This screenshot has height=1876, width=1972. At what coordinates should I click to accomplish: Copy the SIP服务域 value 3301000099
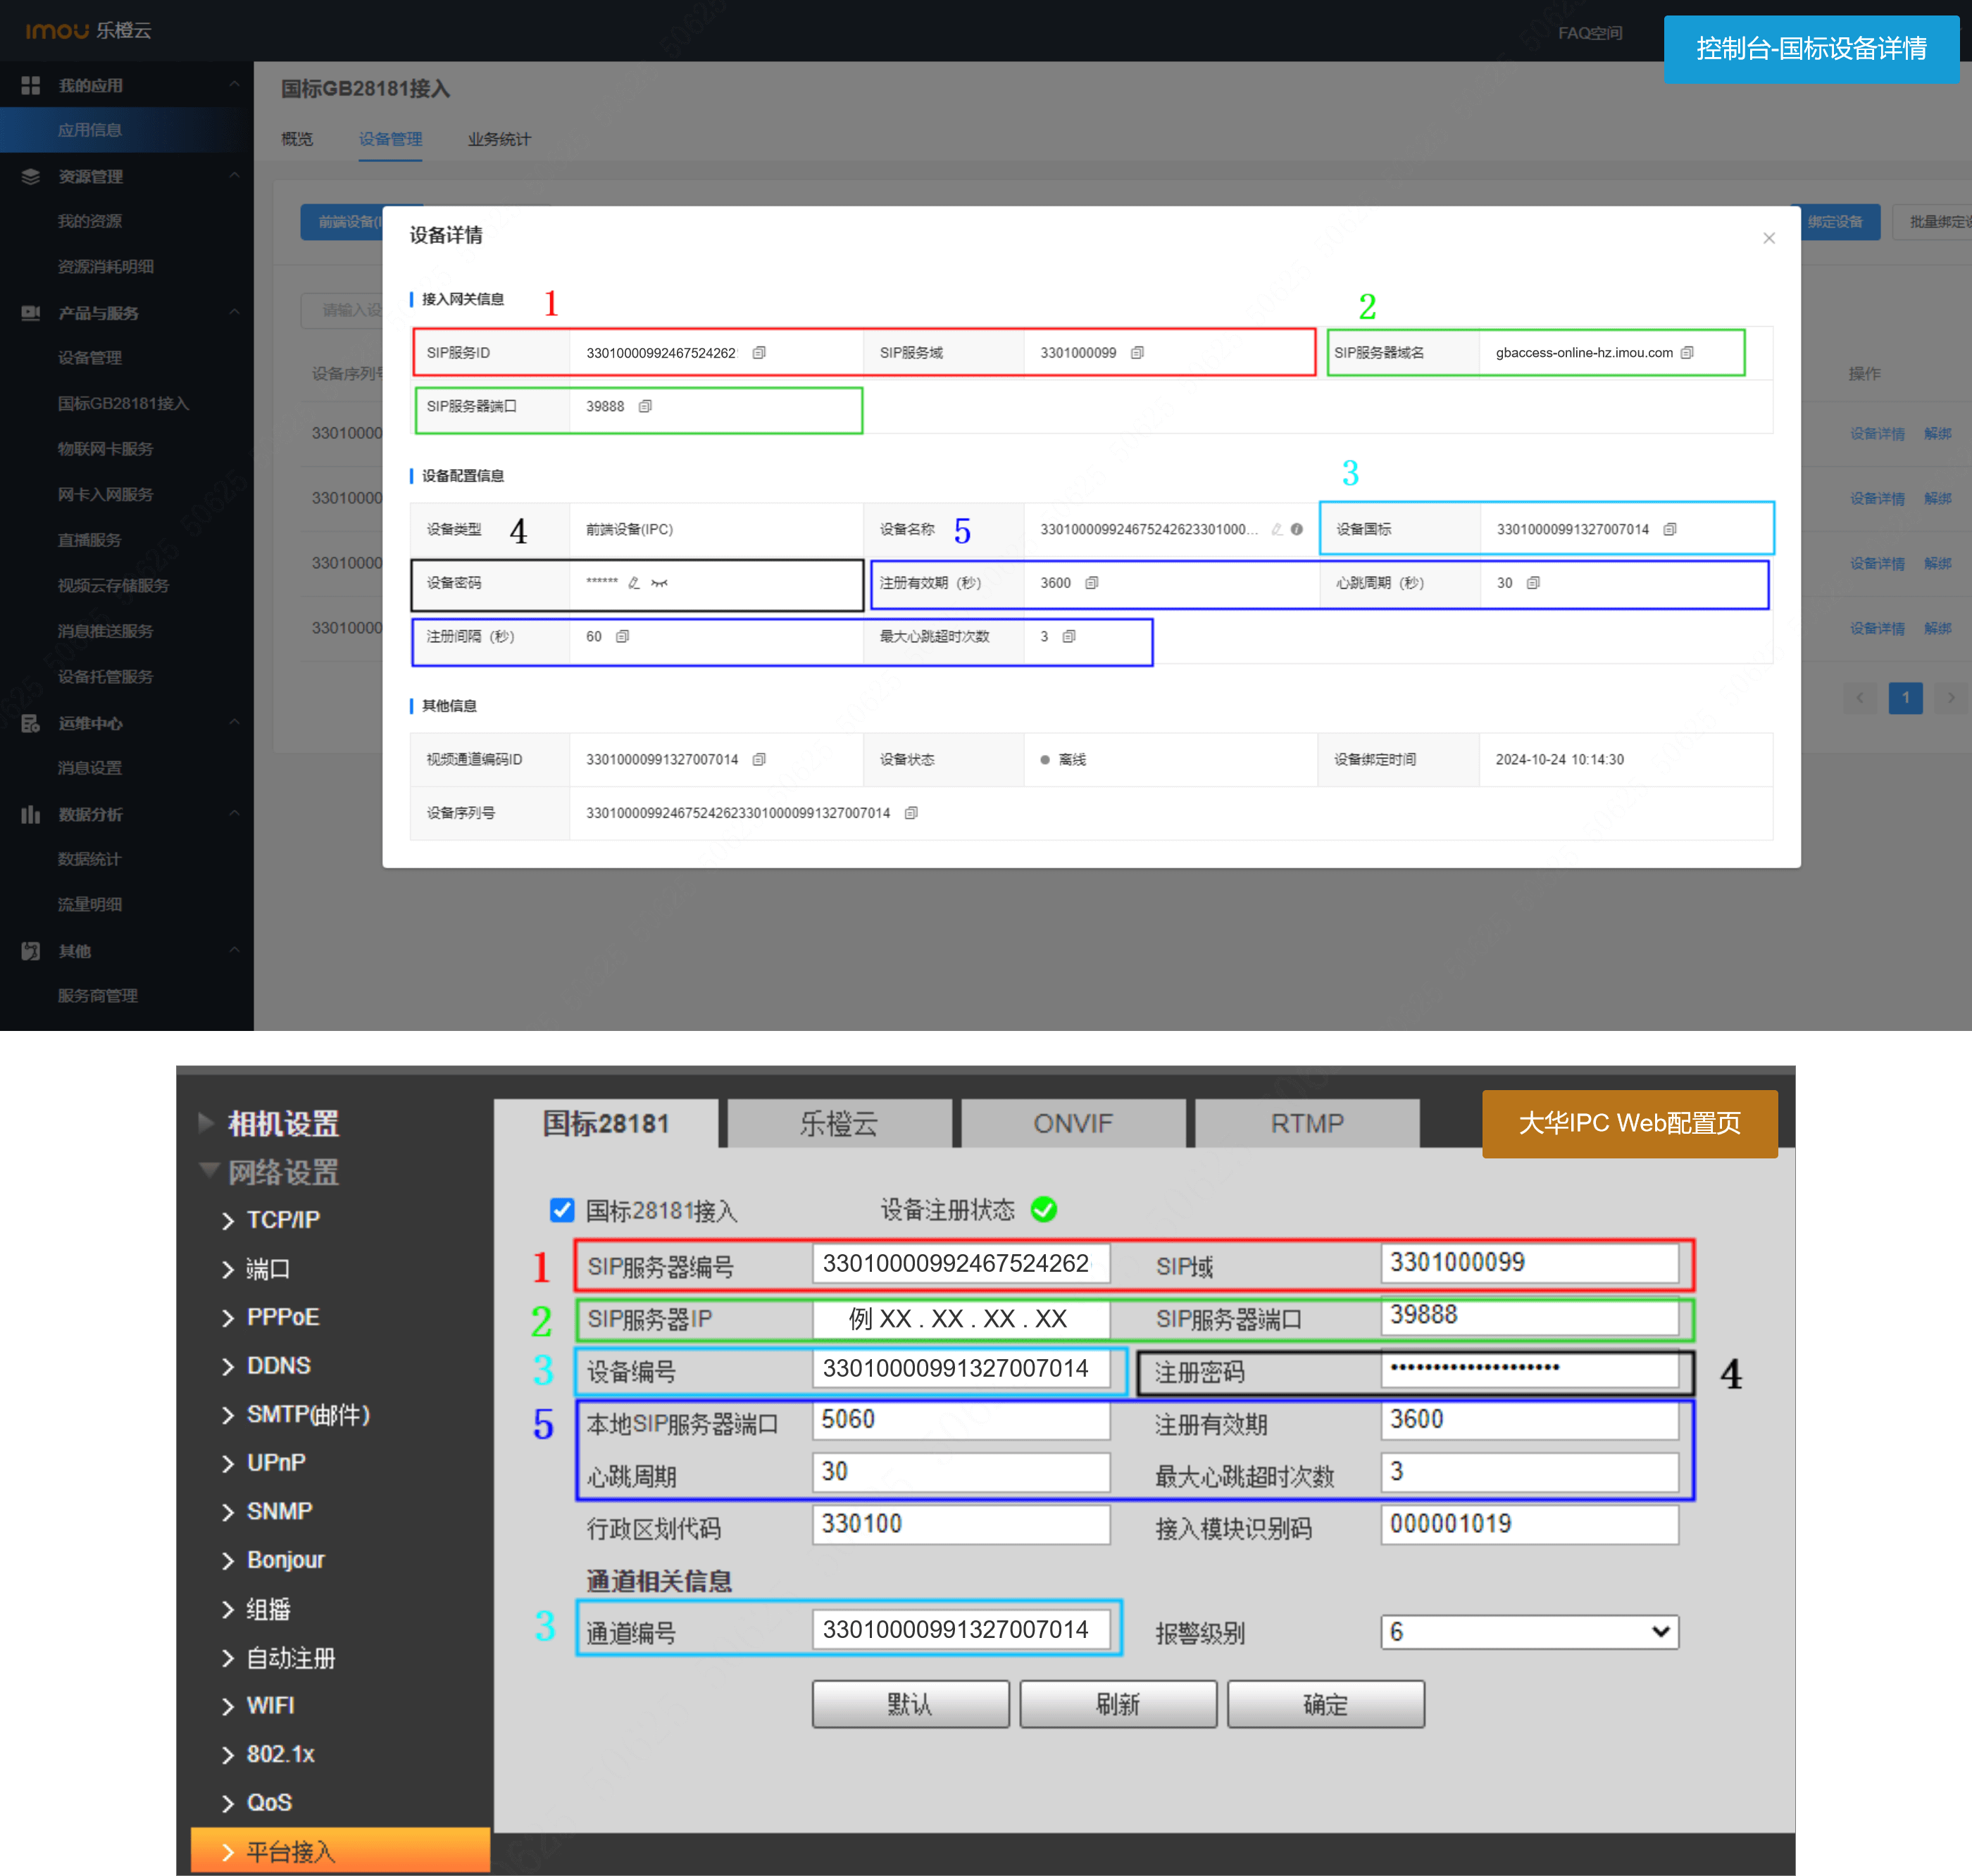[x=1137, y=353]
